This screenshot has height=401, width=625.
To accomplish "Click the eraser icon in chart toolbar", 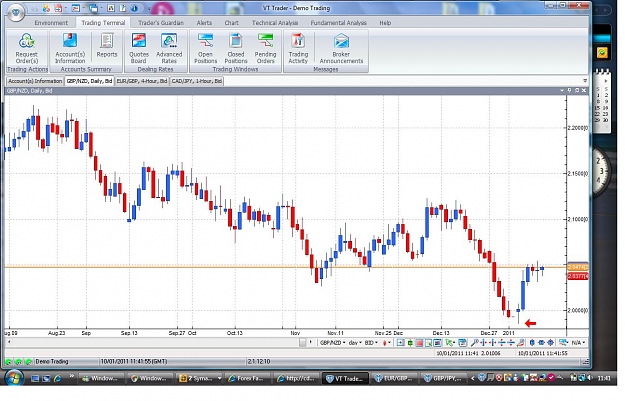I will click(x=520, y=343).
